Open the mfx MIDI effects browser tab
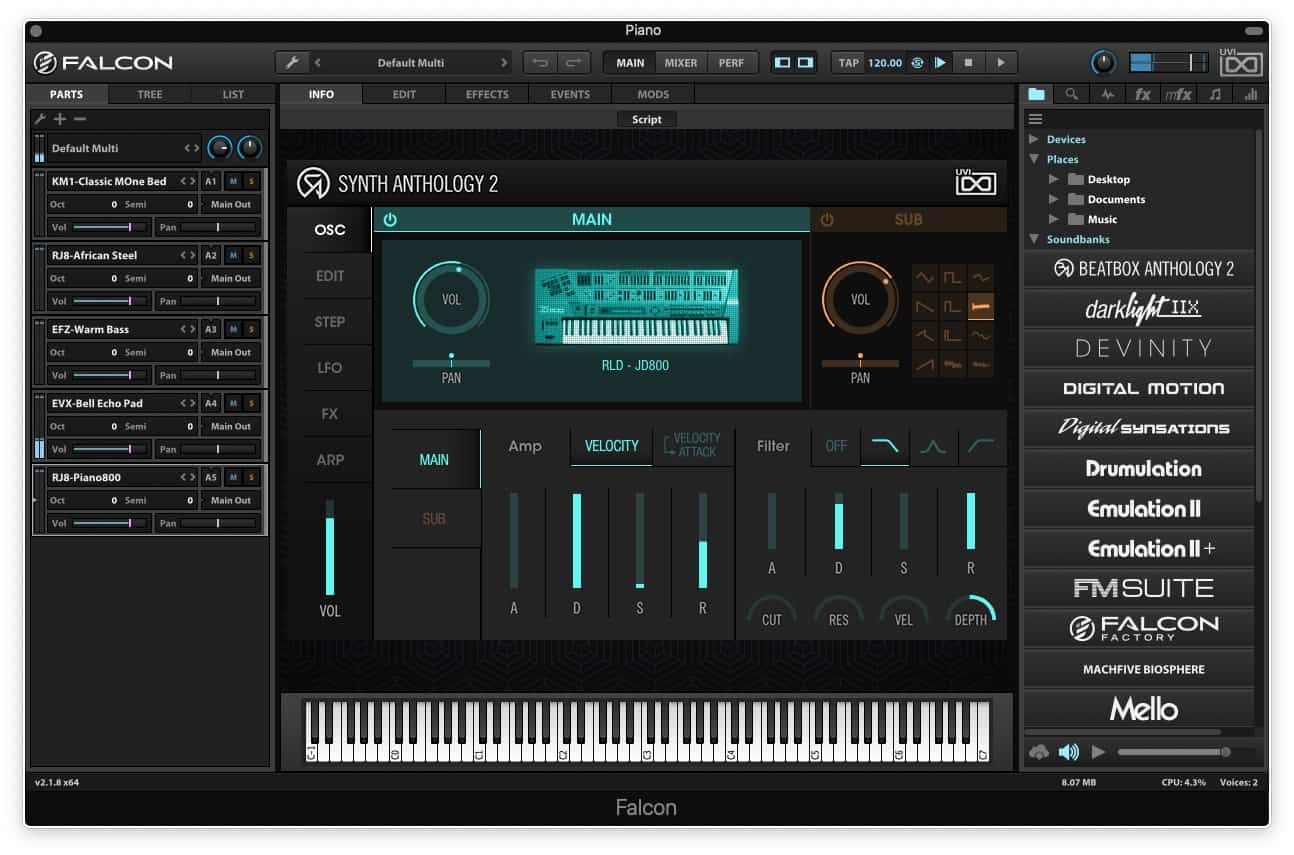This screenshot has height=855, width=1294. 1178,94
